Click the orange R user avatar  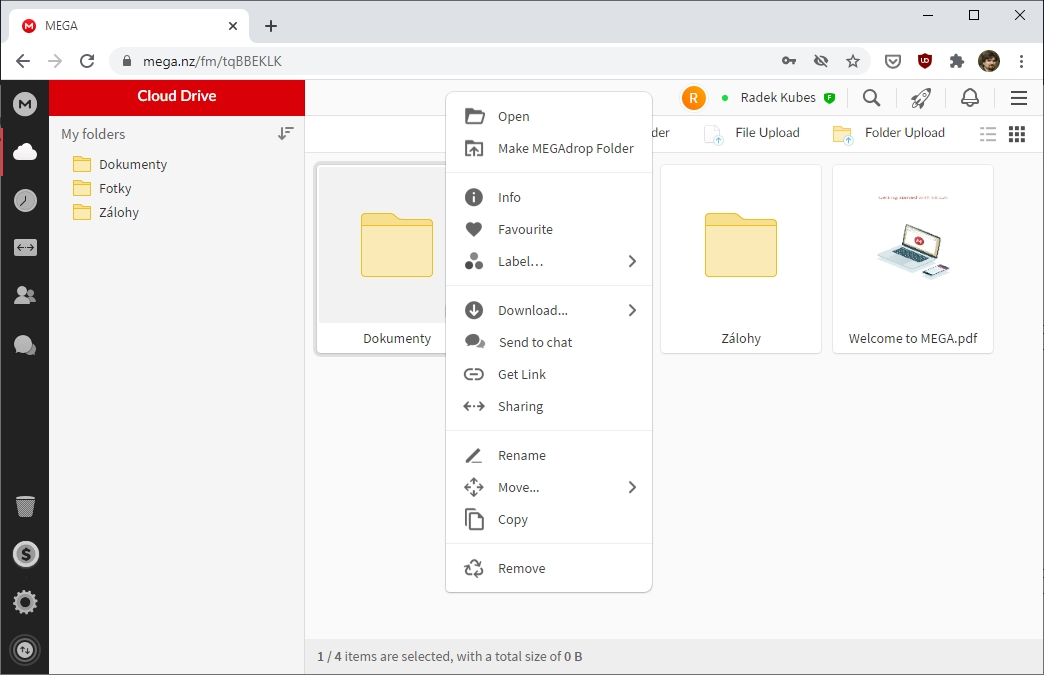(693, 98)
